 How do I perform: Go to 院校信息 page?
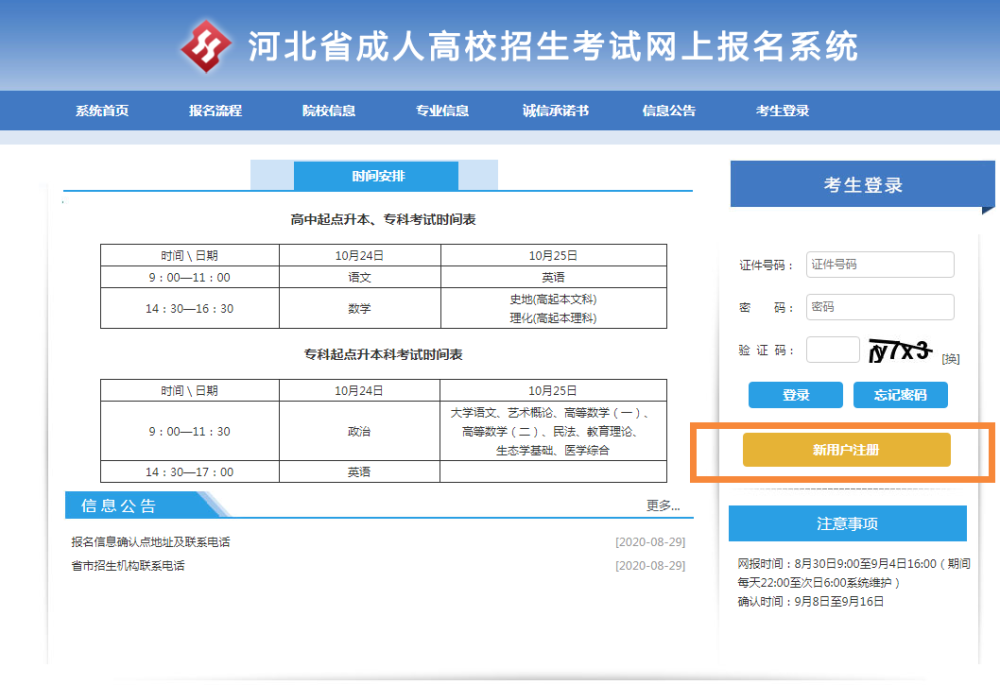click(x=329, y=111)
